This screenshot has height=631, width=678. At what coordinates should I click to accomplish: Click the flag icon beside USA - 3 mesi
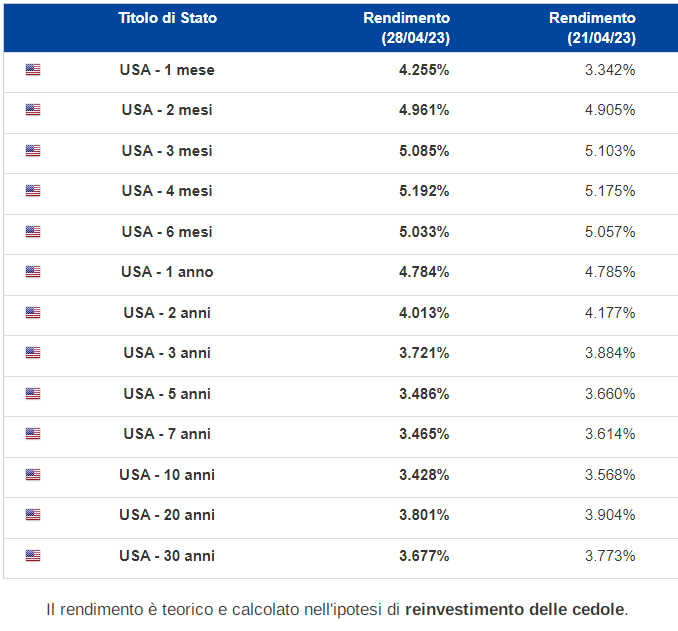pyautogui.click(x=33, y=151)
